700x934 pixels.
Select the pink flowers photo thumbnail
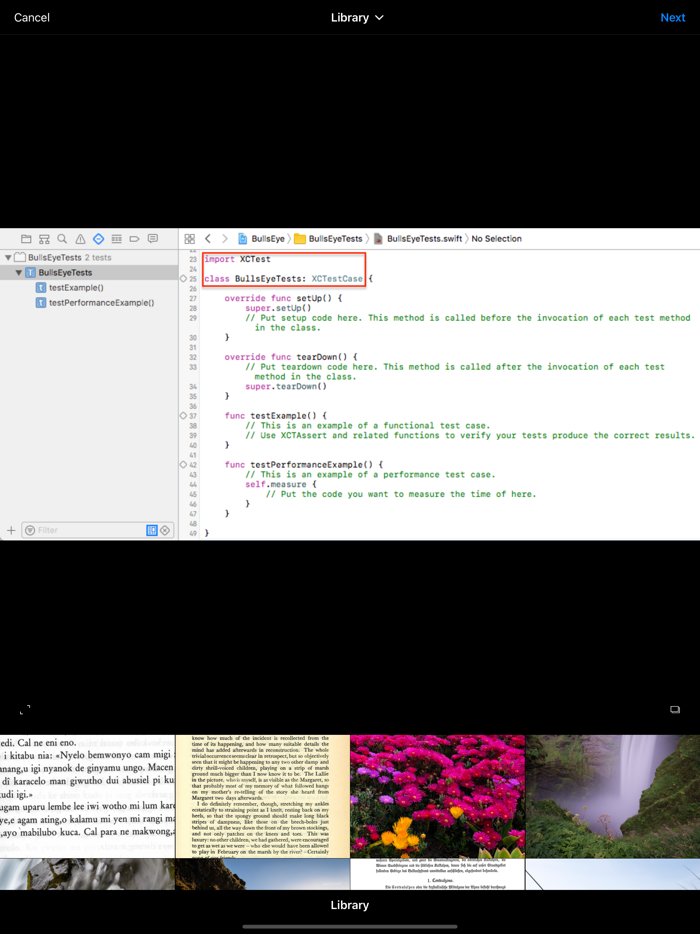(437, 796)
